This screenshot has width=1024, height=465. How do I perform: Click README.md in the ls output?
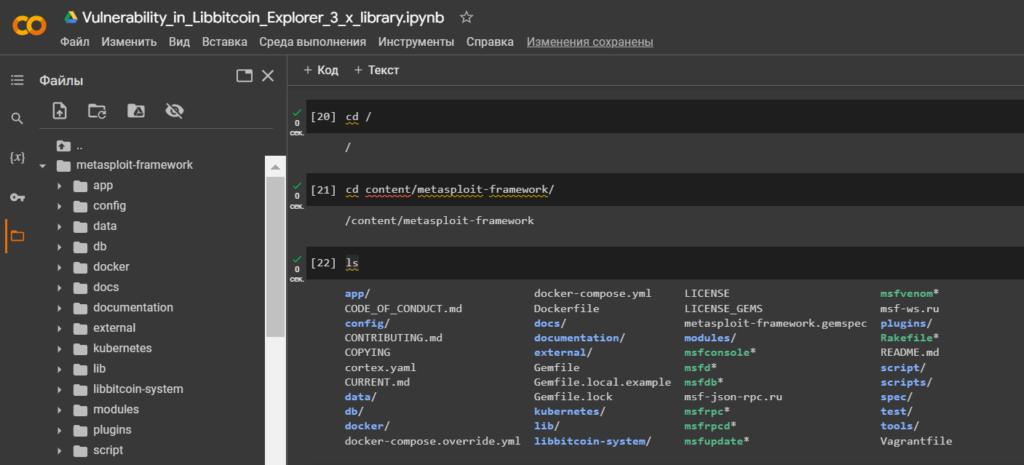pos(909,352)
